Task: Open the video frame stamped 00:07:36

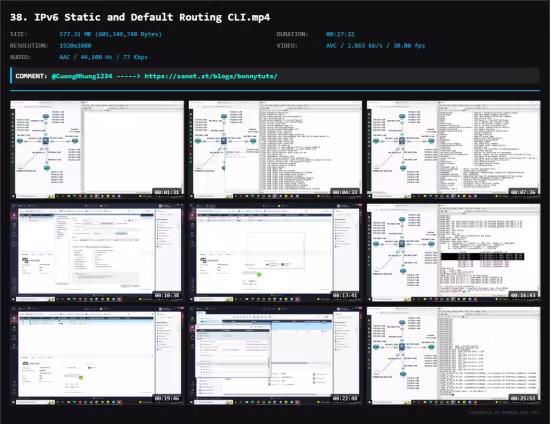Action: pos(454,149)
